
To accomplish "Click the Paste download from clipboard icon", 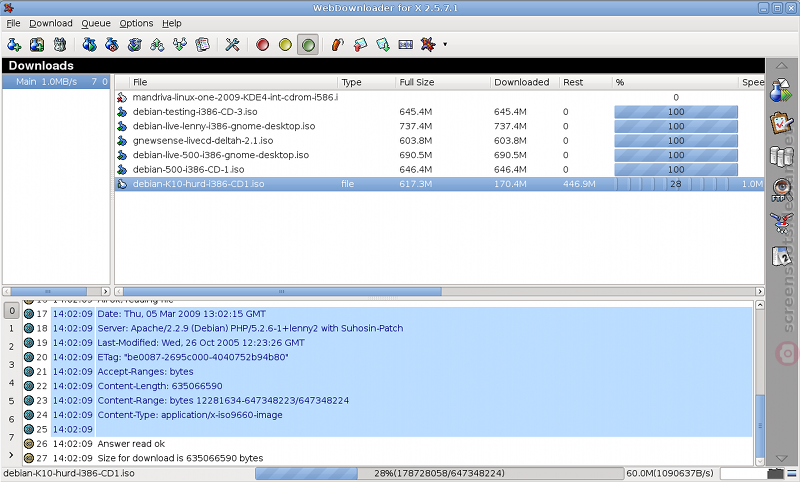I will 37,45.
